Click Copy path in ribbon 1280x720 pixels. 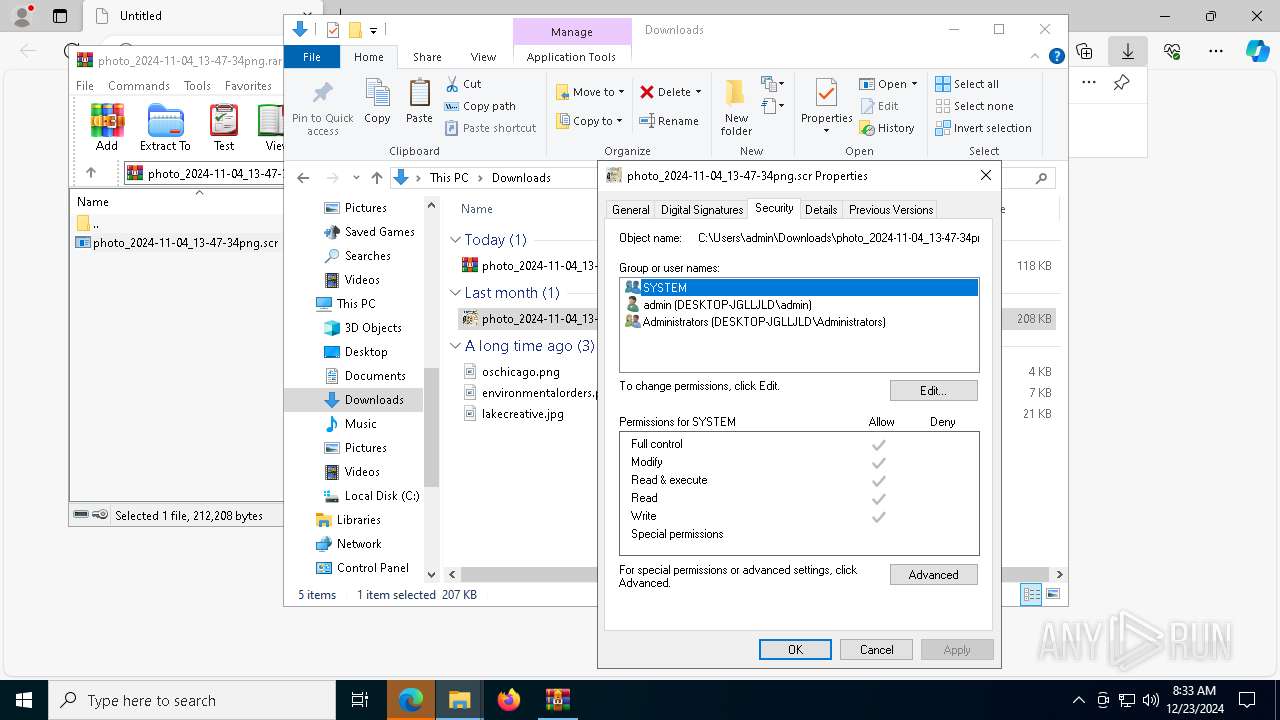tap(480, 106)
